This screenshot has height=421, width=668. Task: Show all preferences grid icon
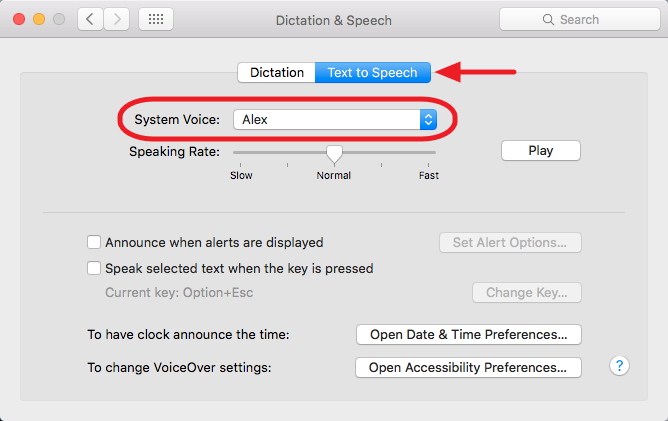(156, 19)
